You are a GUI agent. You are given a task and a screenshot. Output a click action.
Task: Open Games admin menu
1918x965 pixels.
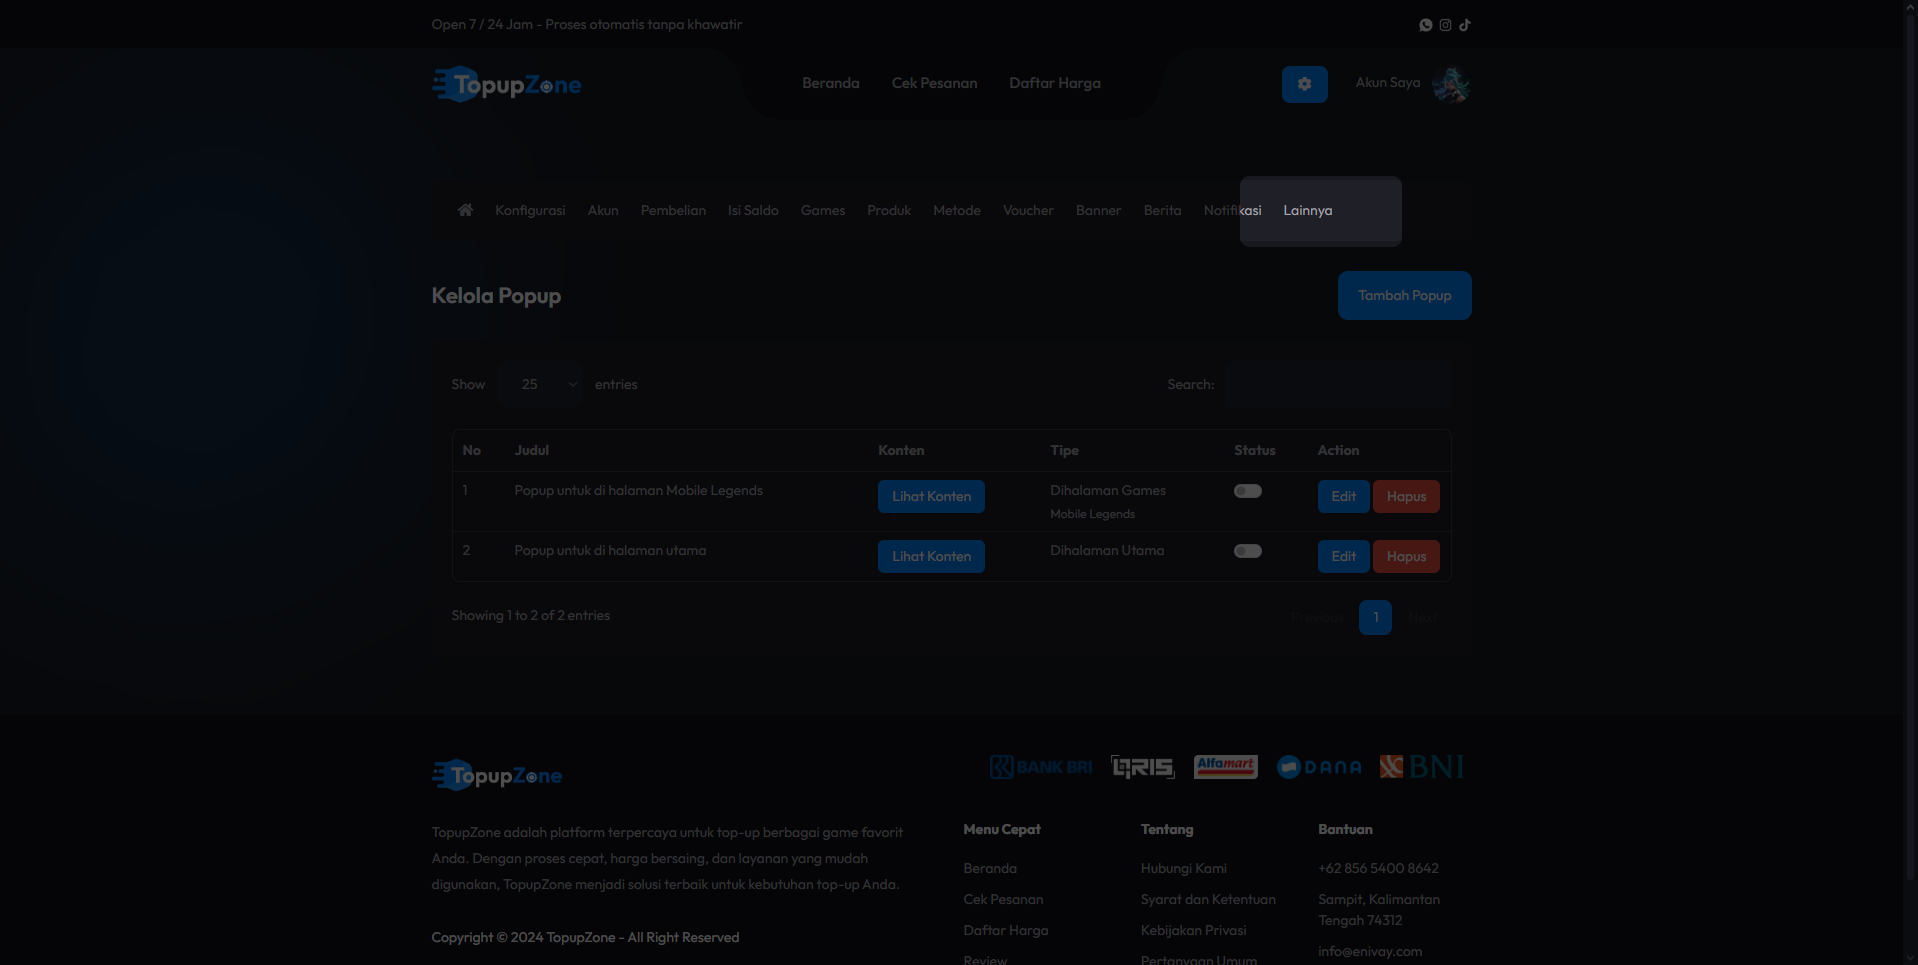(x=823, y=210)
